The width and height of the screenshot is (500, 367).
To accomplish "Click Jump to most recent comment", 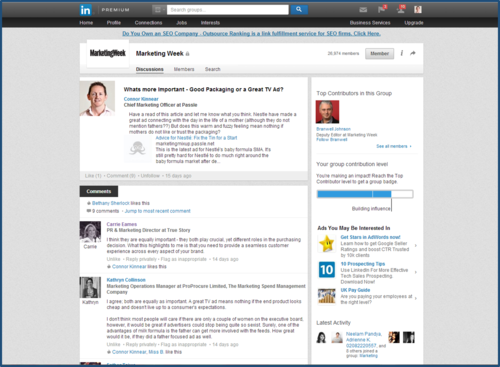I will click(x=157, y=211).
